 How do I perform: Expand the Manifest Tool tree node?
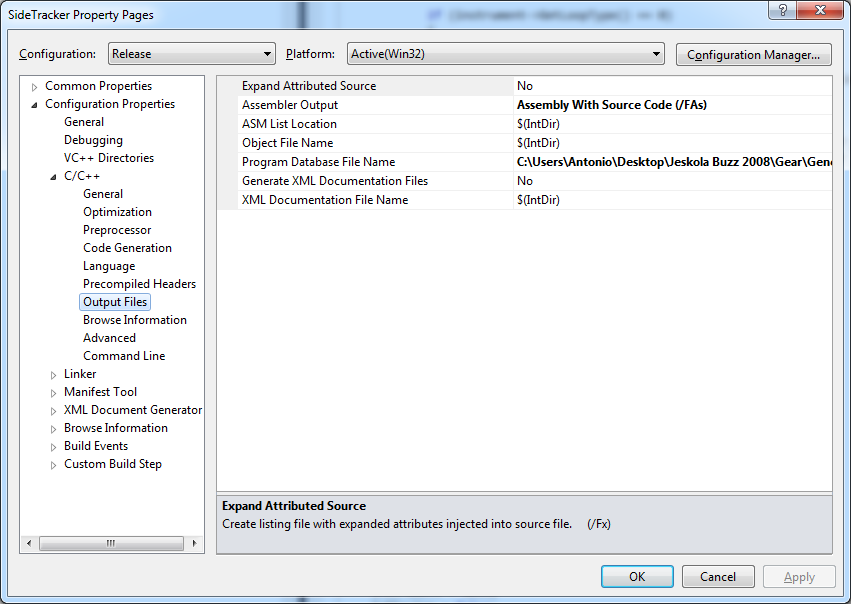pyautogui.click(x=53, y=393)
